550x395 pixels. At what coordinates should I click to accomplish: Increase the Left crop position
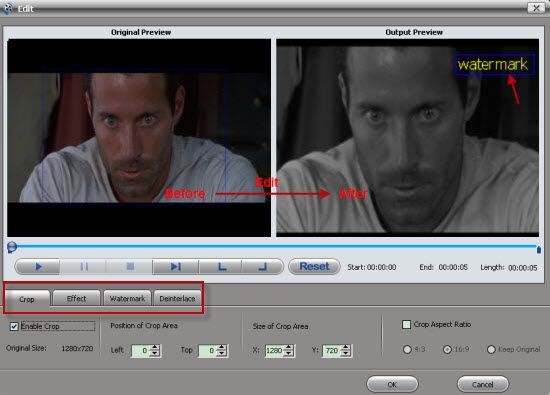tap(155, 348)
